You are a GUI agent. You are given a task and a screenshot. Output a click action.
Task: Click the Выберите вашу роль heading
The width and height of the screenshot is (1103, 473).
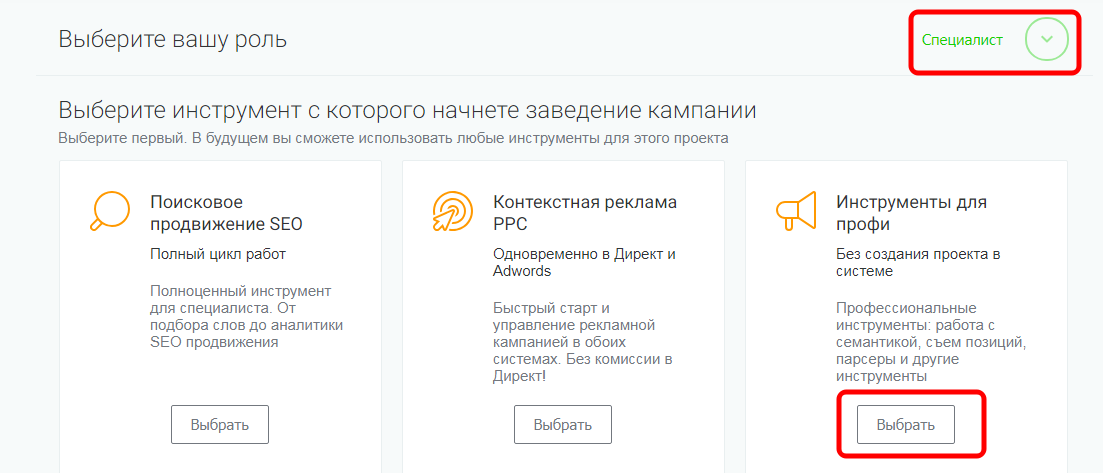click(172, 40)
